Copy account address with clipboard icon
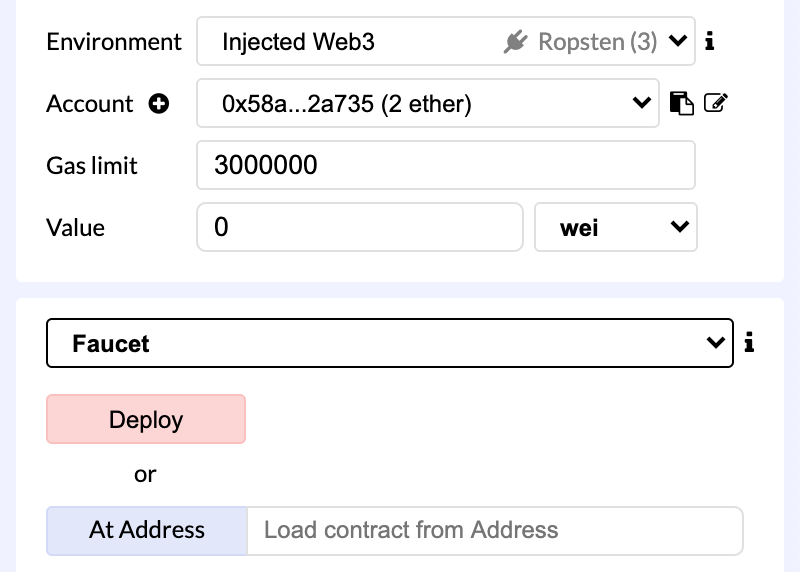The image size is (800, 572). [x=681, y=103]
